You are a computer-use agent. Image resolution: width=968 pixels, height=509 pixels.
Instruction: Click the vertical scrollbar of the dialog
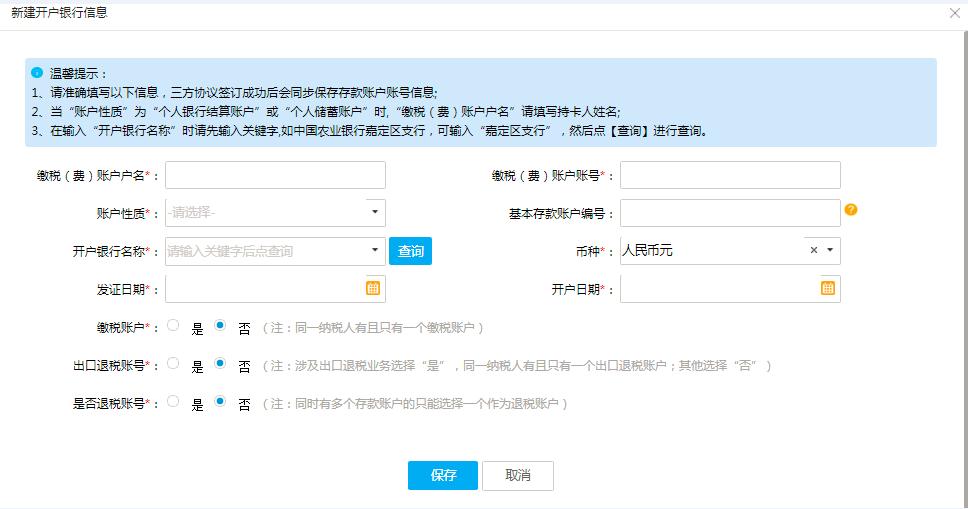[x=965, y=269]
